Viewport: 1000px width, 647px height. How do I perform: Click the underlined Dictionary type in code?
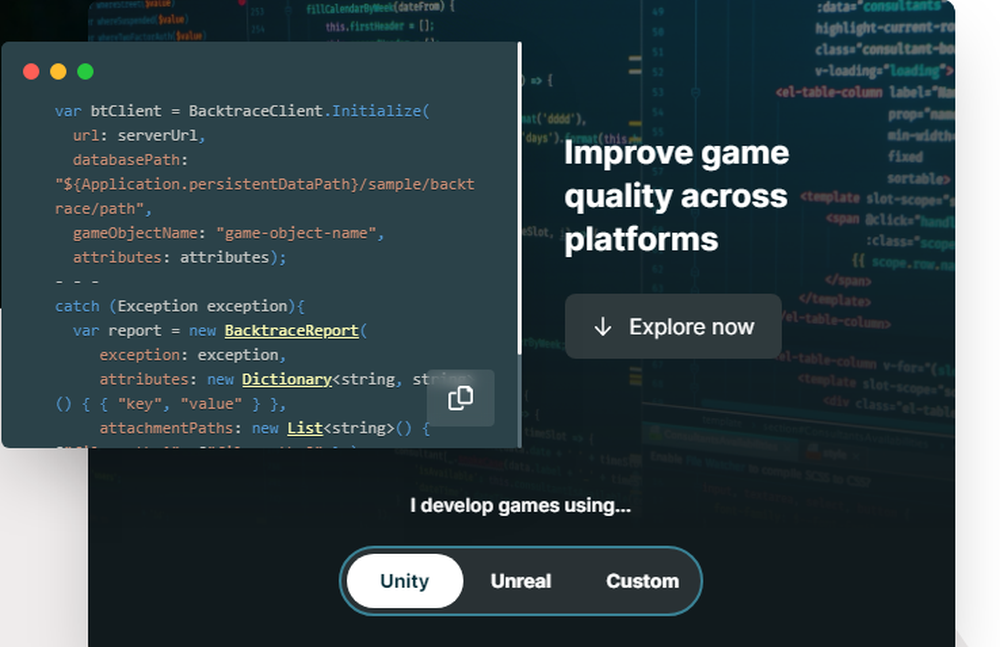tap(286, 380)
